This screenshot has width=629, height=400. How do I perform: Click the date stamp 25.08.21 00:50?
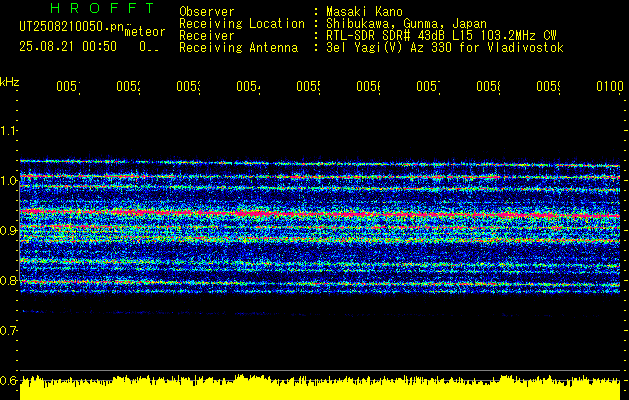click(x=68, y=47)
